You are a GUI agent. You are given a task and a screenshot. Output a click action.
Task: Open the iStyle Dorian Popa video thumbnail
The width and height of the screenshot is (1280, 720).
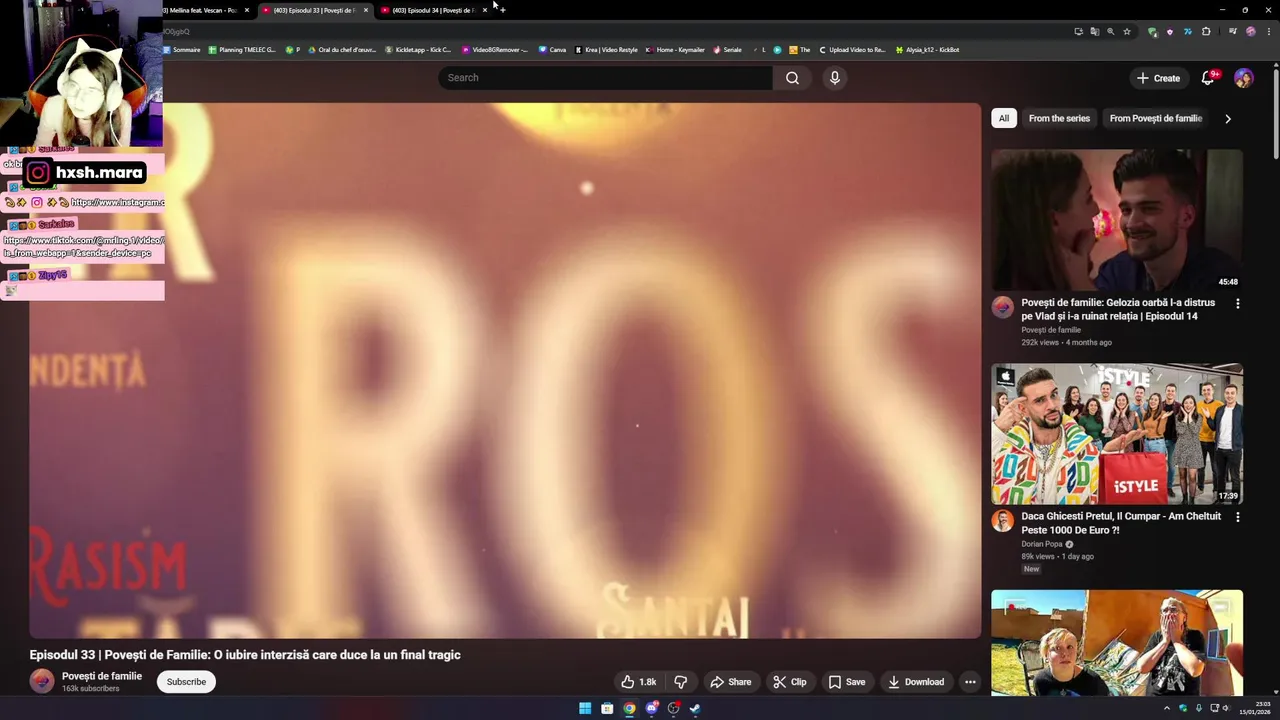pyautogui.click(x=1117, y=434)
